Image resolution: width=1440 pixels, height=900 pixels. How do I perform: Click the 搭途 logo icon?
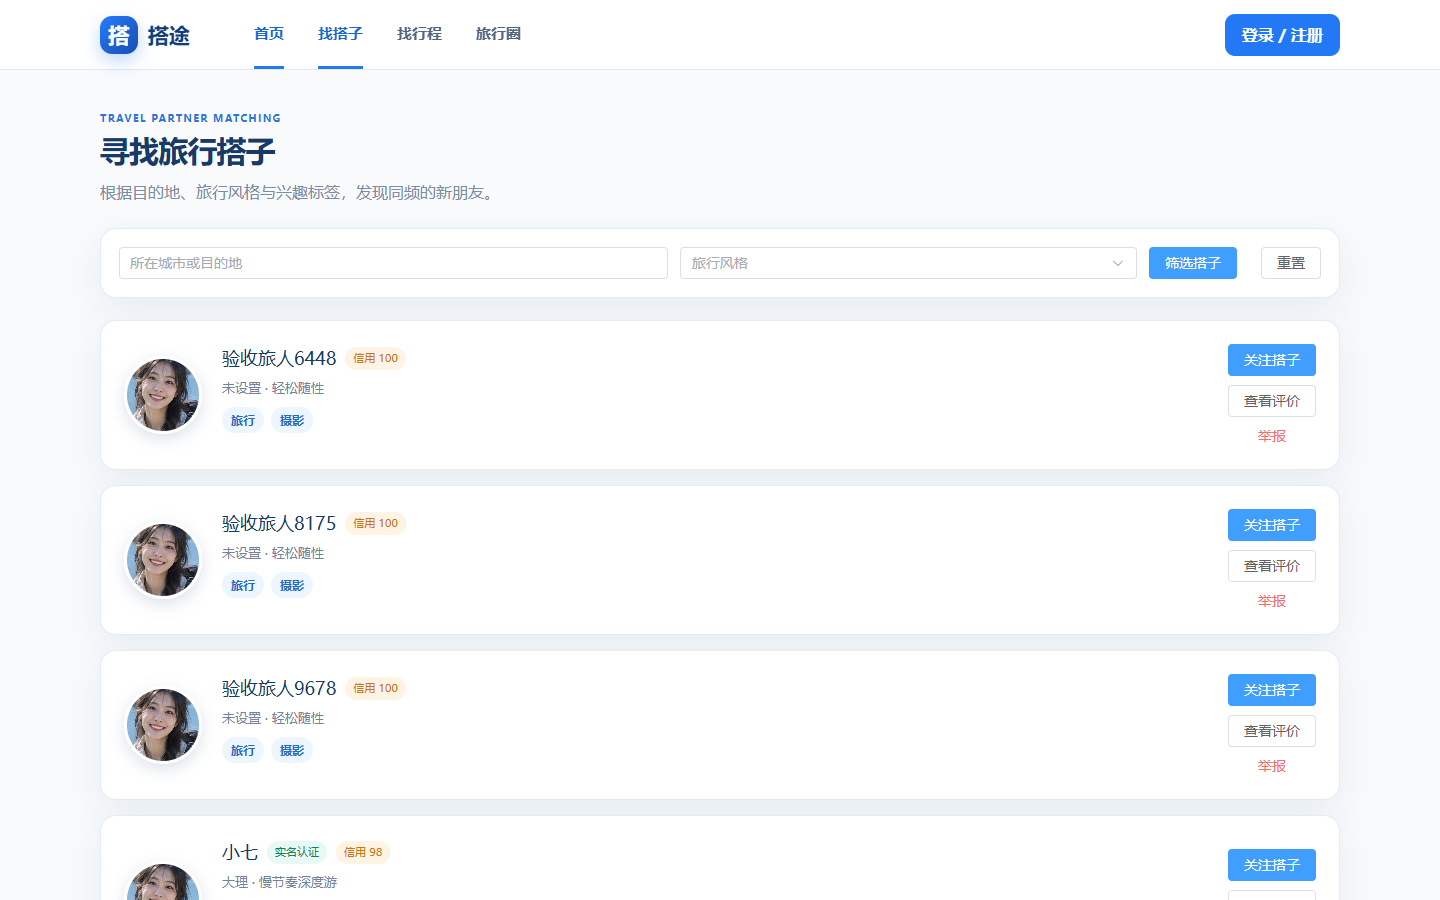(119, 35)
